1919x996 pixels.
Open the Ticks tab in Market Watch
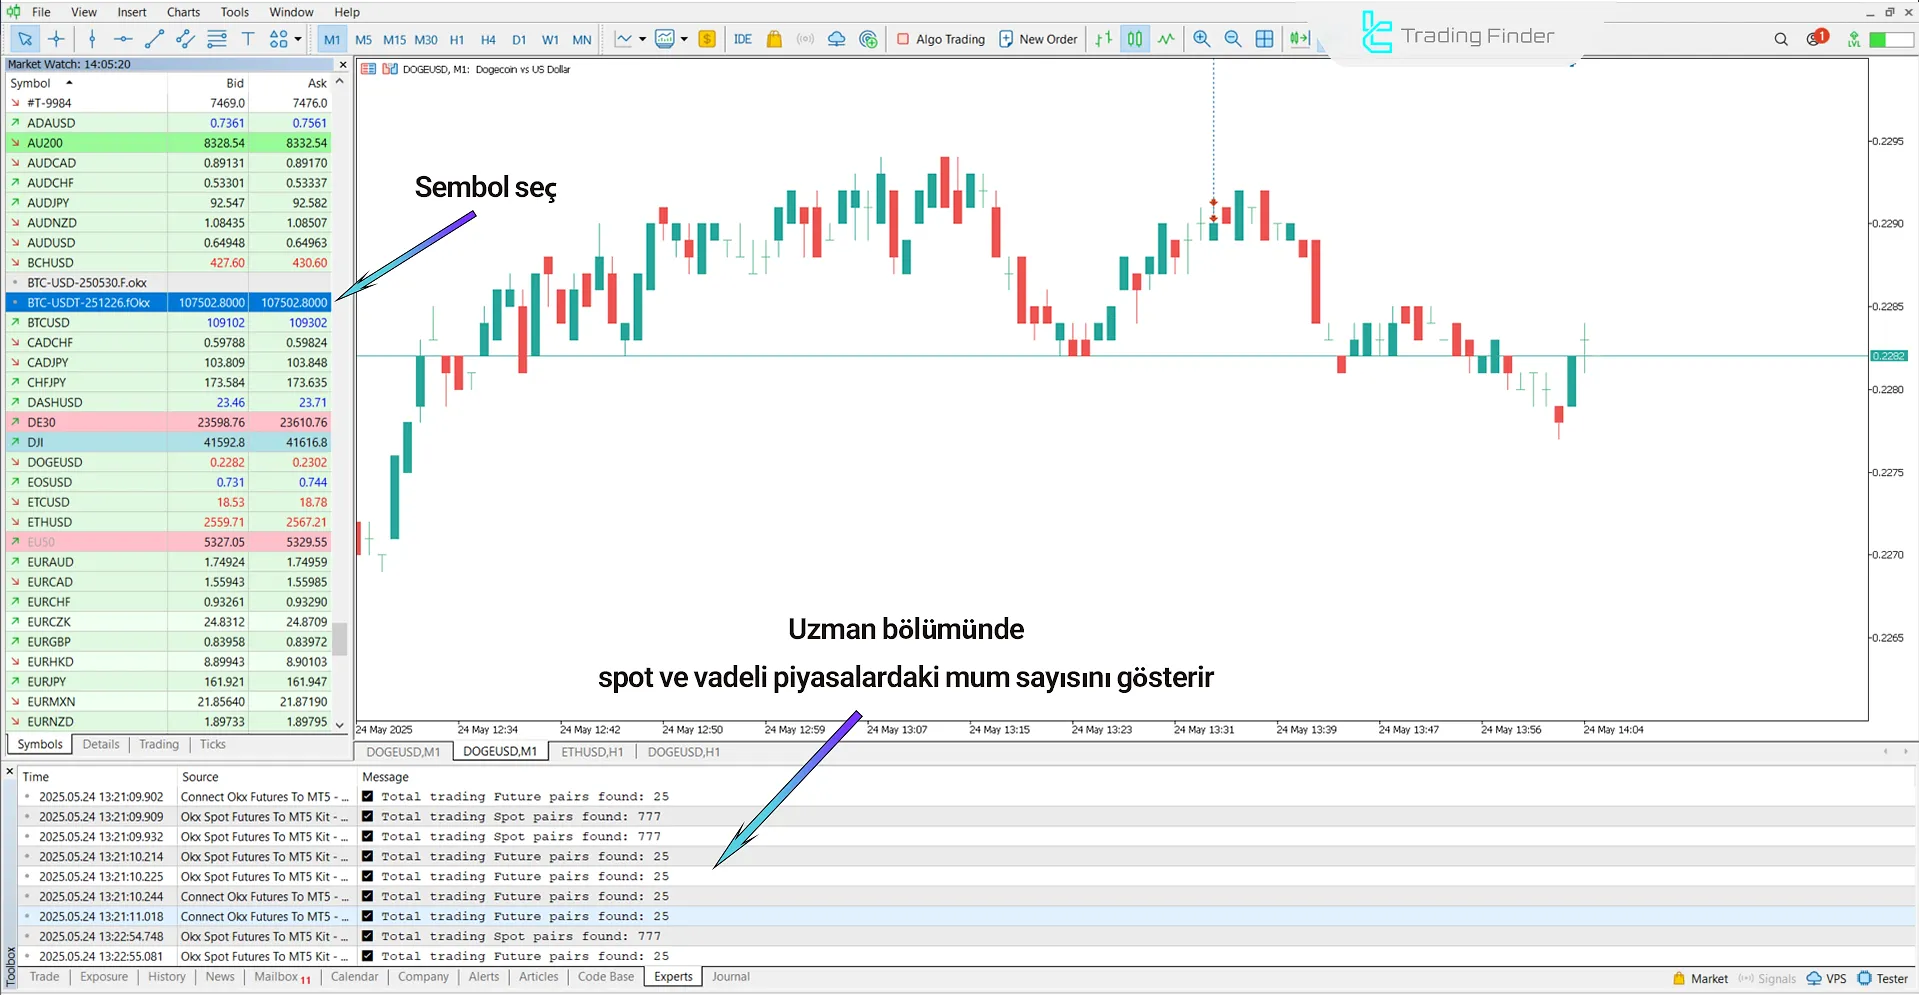pos(211,744)
